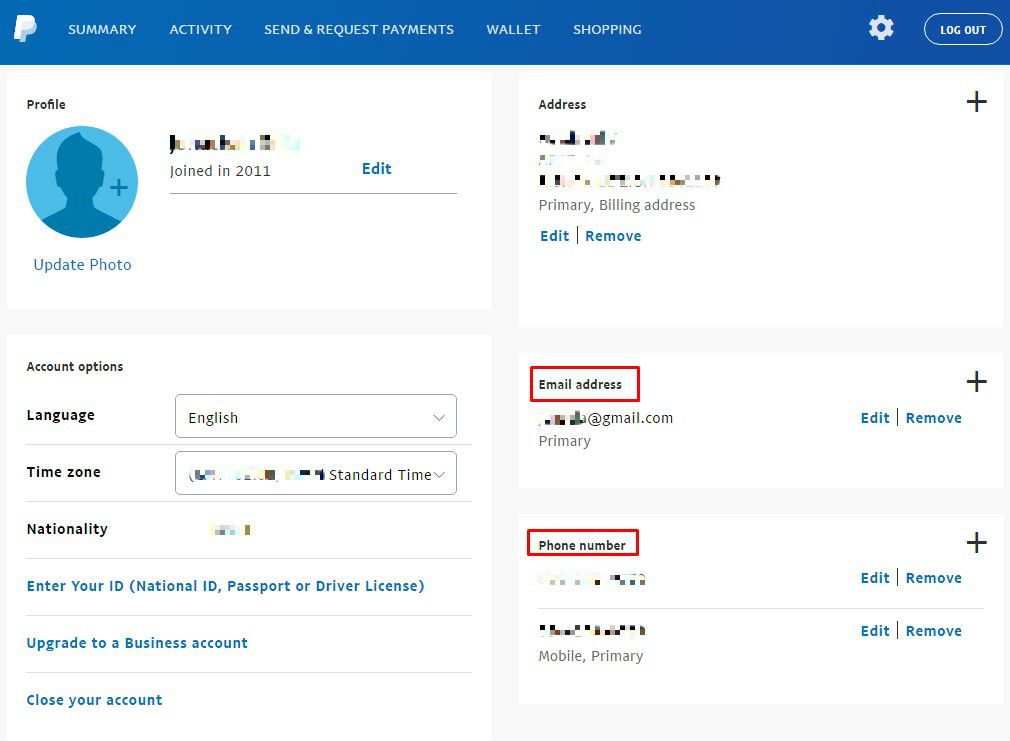Open the Language dropdown showing English
1010x741 pixels.
315,417
